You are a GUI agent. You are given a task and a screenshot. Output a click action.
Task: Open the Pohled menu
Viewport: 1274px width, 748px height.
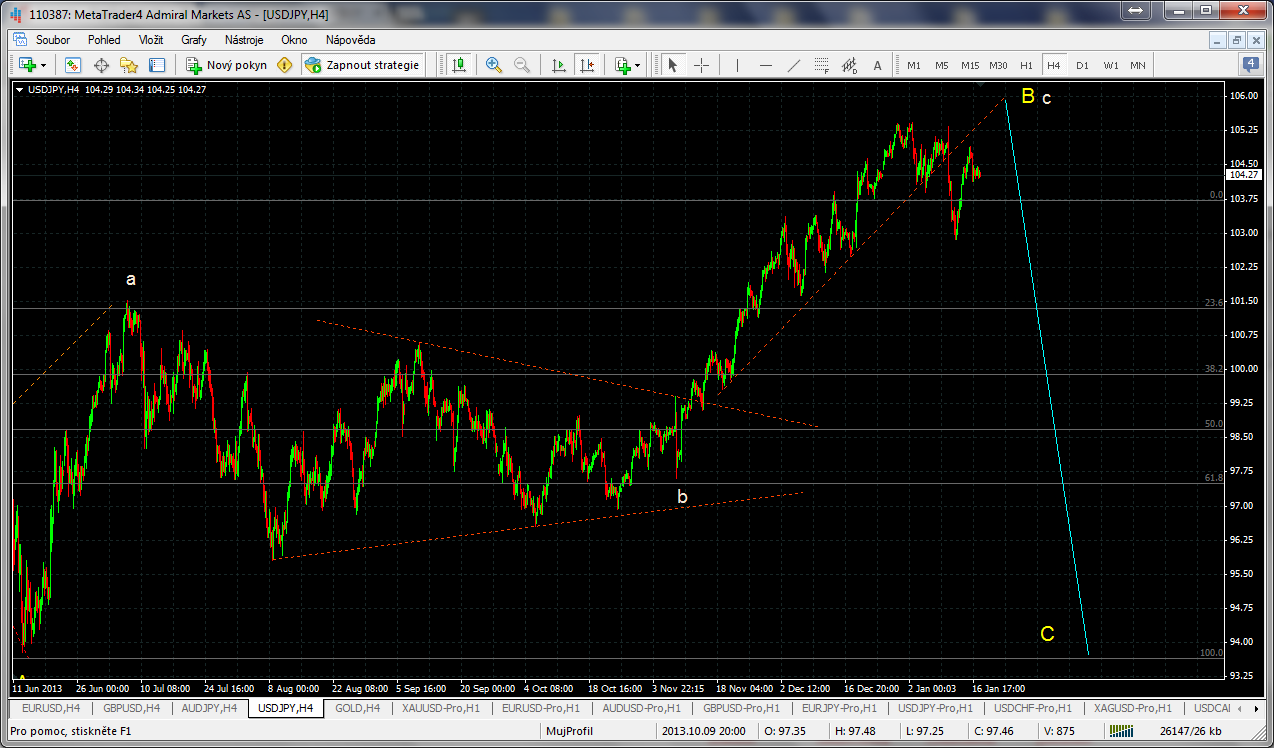104,40
